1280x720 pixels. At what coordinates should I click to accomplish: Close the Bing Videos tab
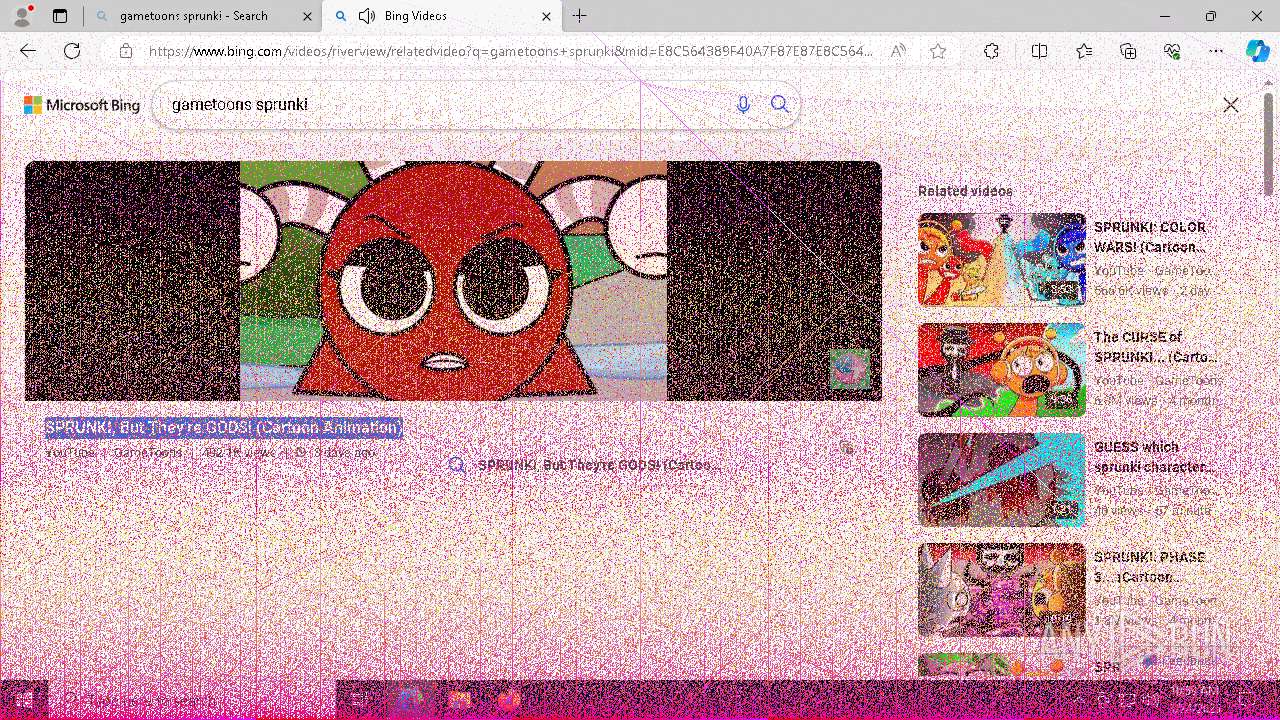click(x=546, y=16)
